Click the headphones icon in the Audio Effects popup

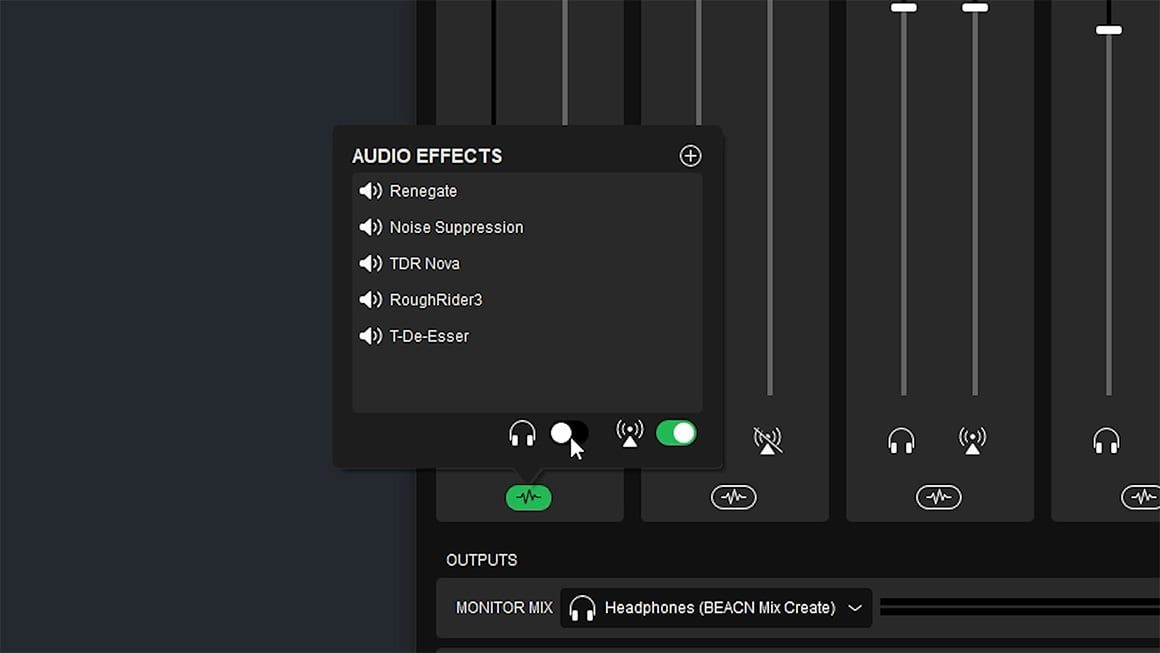522,433
